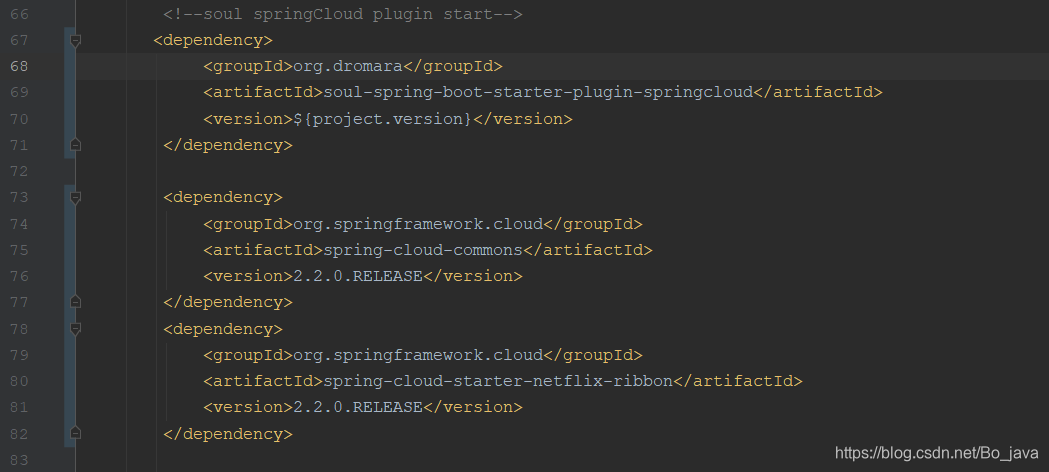1049x472 pixels.
Task: Collapse fold marker at line 71
Action: pyautogui.click(x=76, y=145)
